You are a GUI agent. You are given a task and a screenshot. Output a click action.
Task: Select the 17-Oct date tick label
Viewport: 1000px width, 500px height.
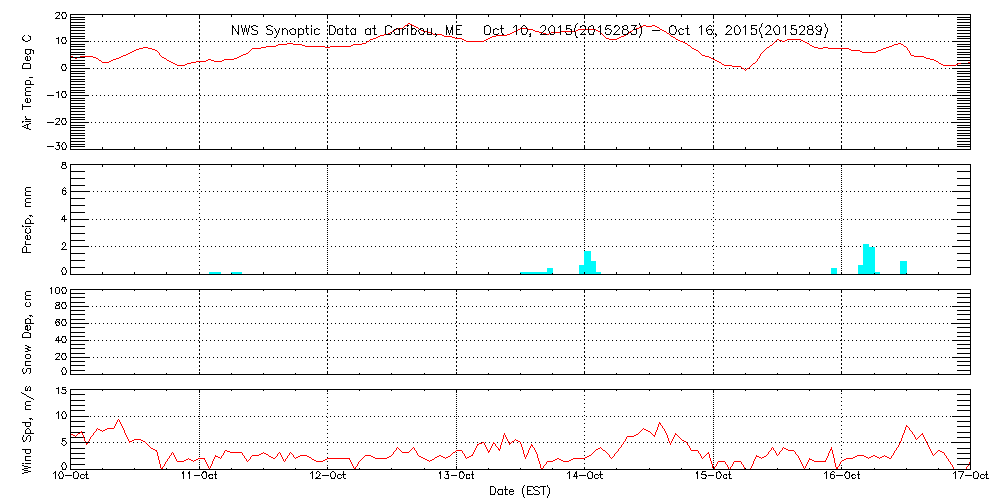click(968, 477)
